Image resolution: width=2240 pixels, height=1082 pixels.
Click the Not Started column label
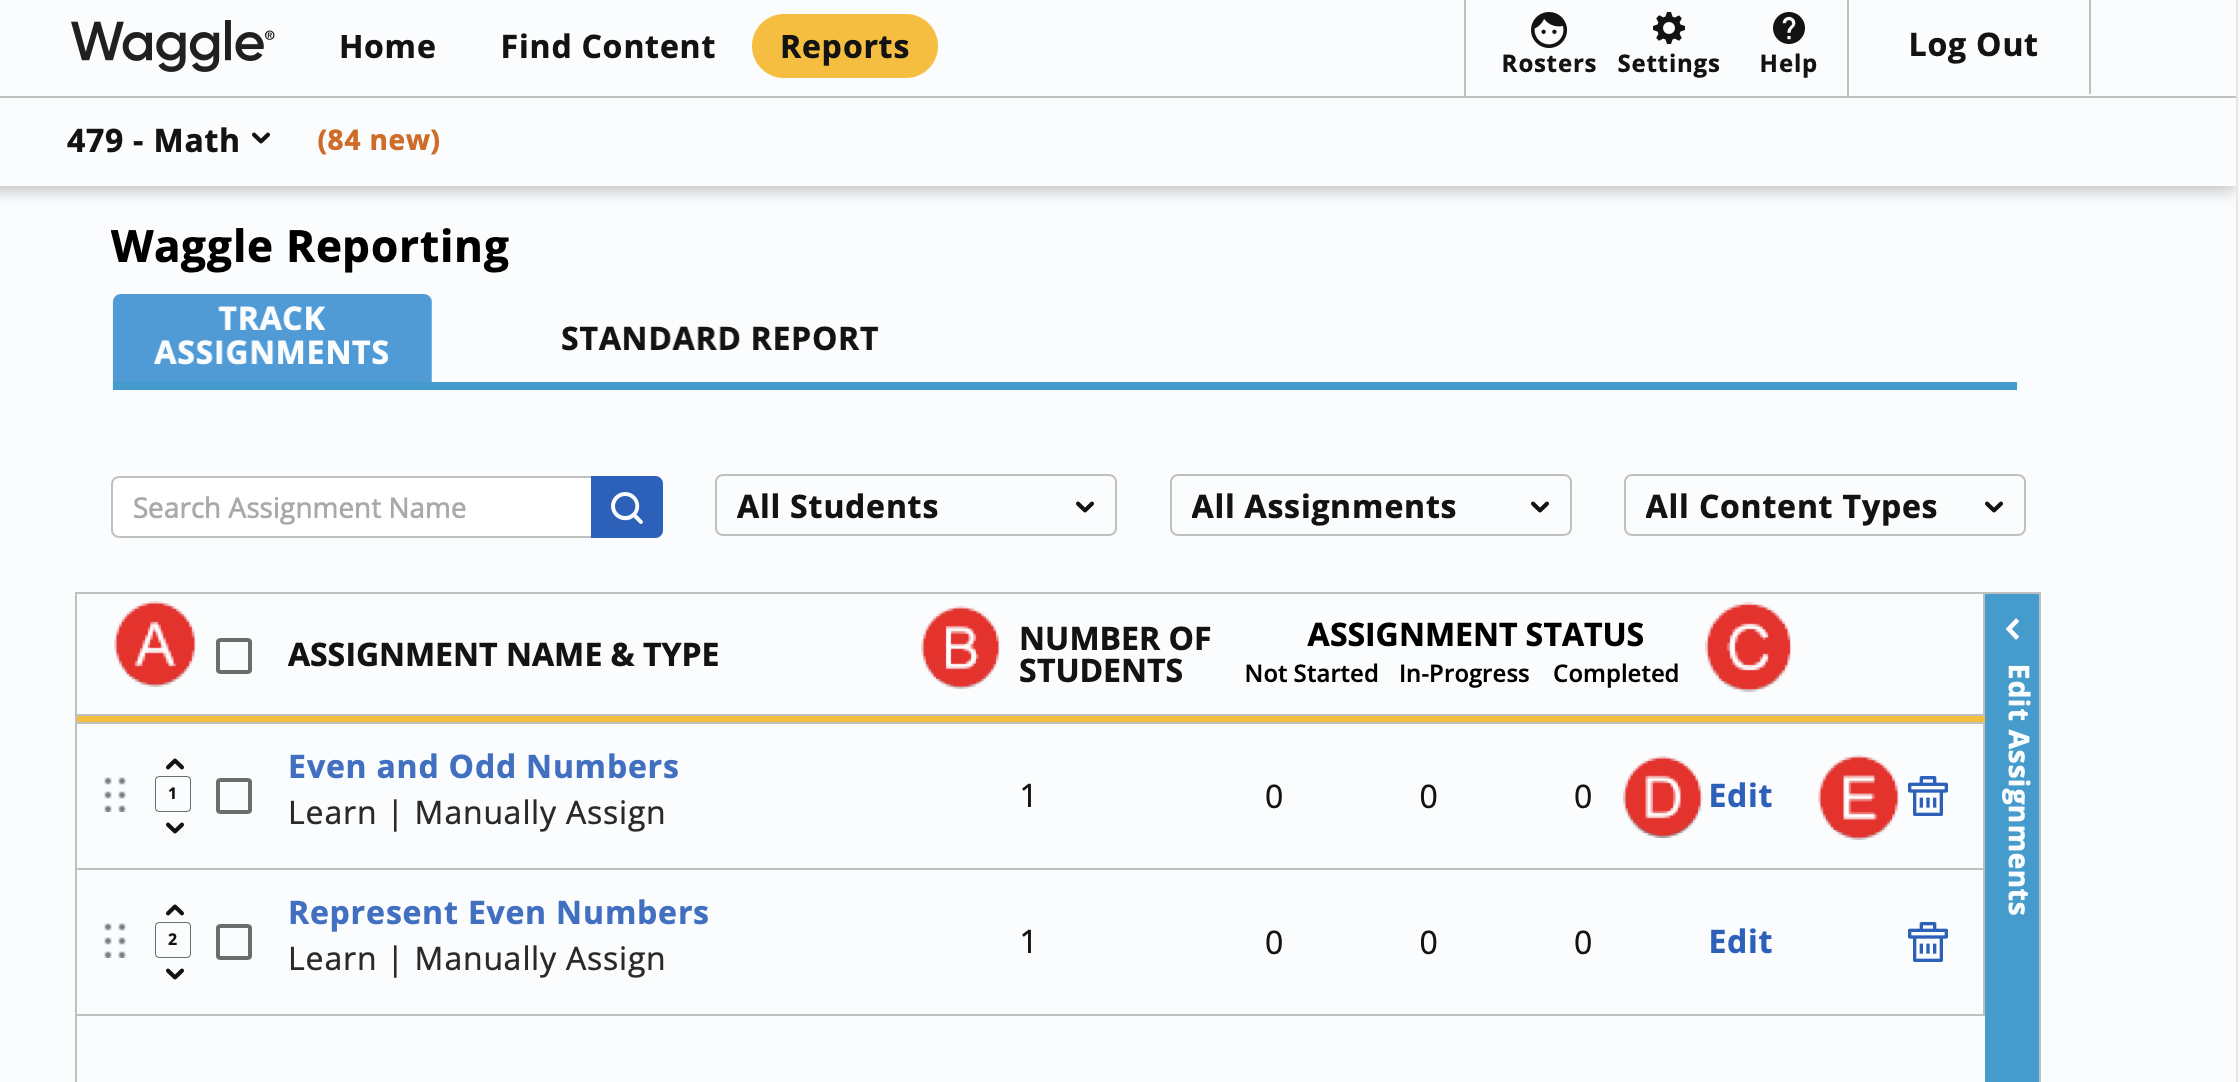pos(1311,674)
